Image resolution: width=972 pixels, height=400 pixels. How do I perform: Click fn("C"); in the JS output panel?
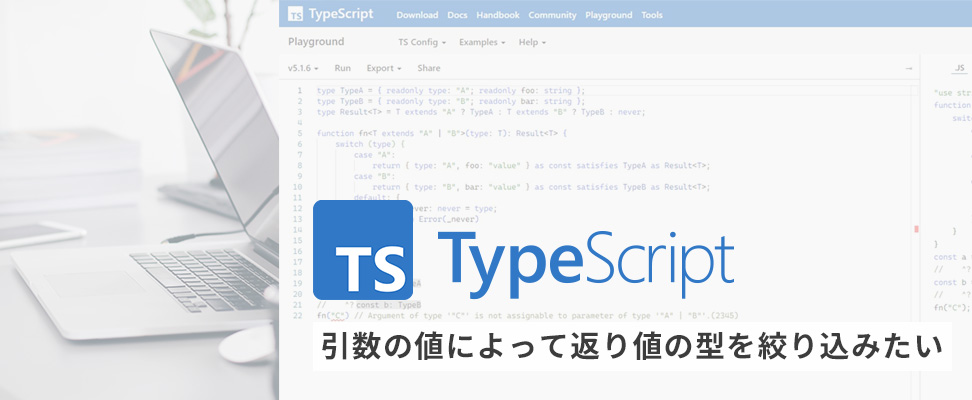click(x=952, y=307)
